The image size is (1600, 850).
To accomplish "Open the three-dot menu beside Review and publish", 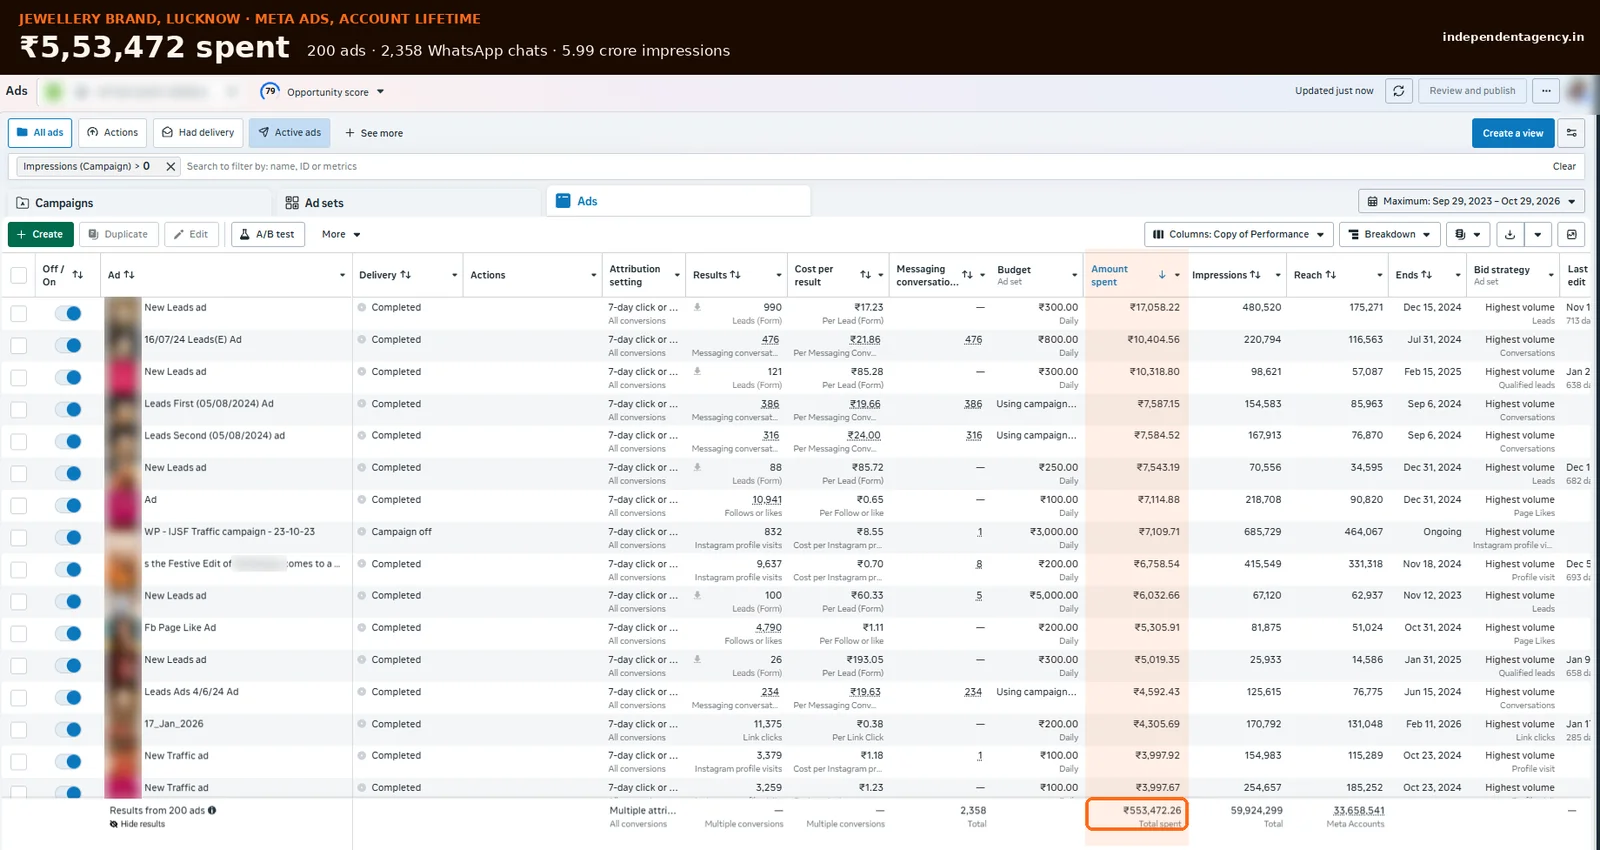I will (1546, 91).
